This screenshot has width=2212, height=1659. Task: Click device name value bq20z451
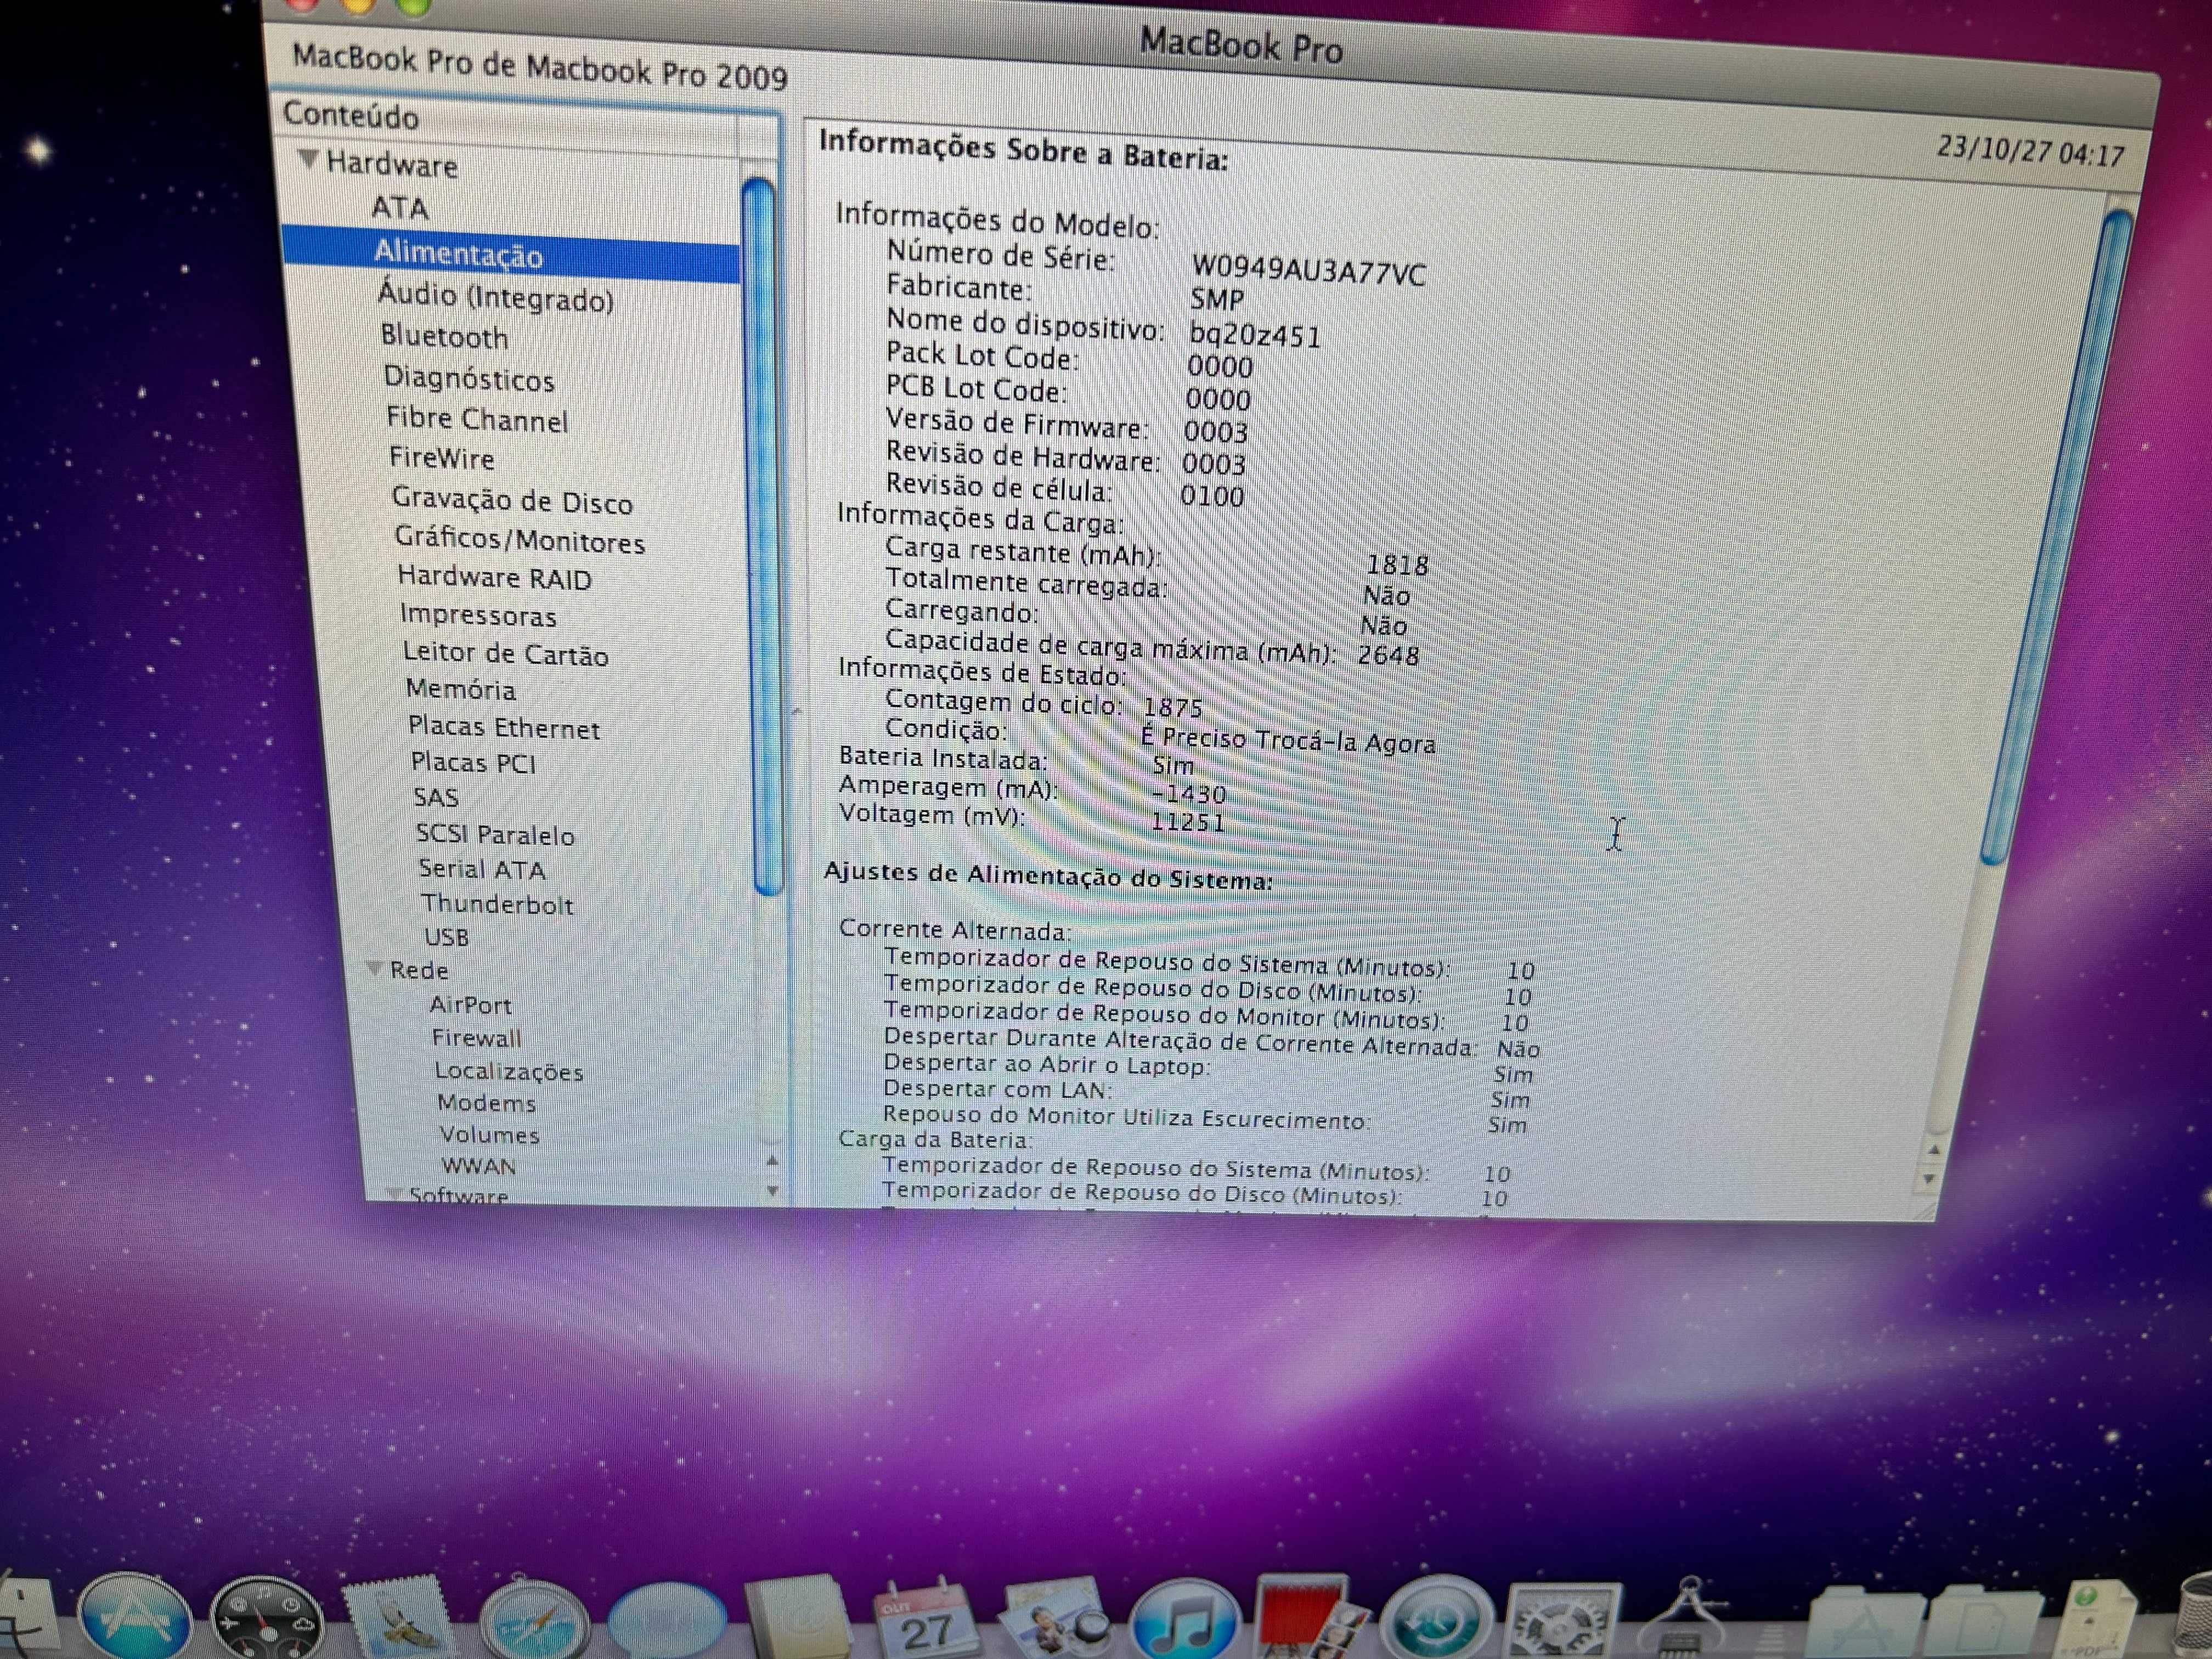(1255, 334)
